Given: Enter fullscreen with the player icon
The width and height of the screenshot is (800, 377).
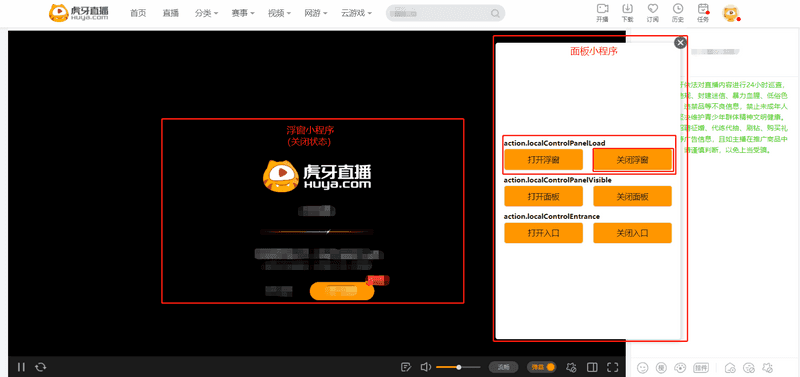Looking at the screenshot, I should [613, 367].
